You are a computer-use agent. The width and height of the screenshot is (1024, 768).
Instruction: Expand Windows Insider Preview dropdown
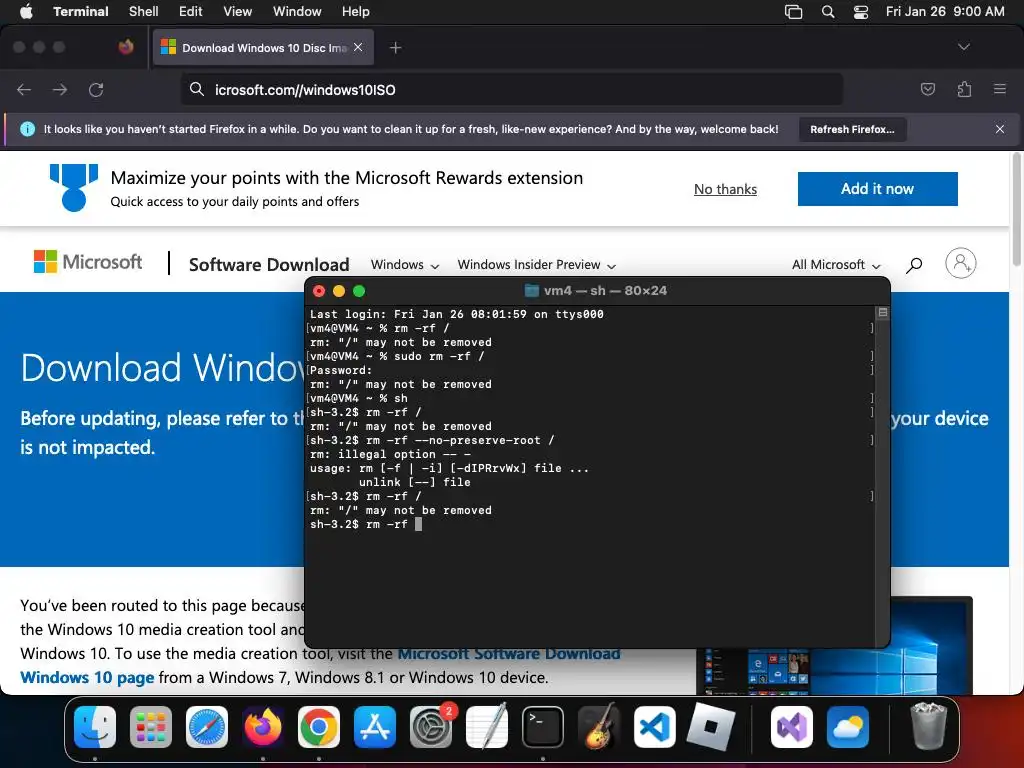(x=536, y=264)
